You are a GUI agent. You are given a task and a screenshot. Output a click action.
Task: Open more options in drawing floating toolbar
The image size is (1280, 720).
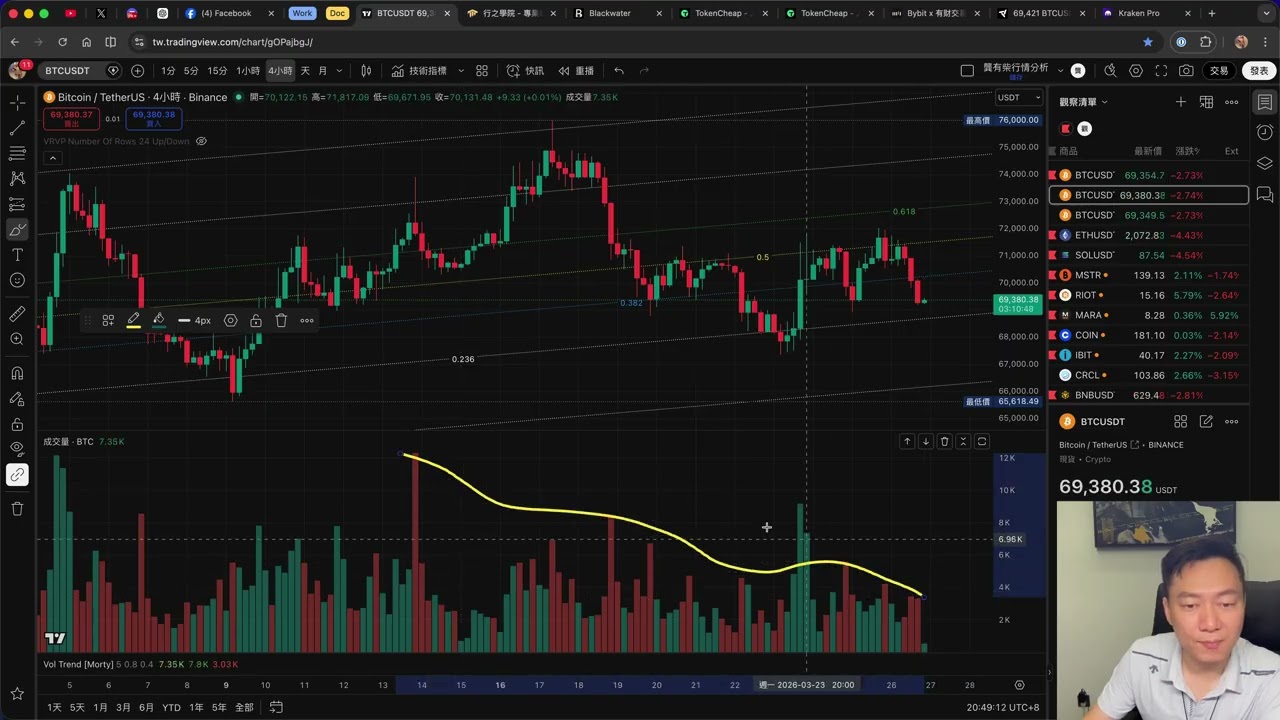pos(307,320)
